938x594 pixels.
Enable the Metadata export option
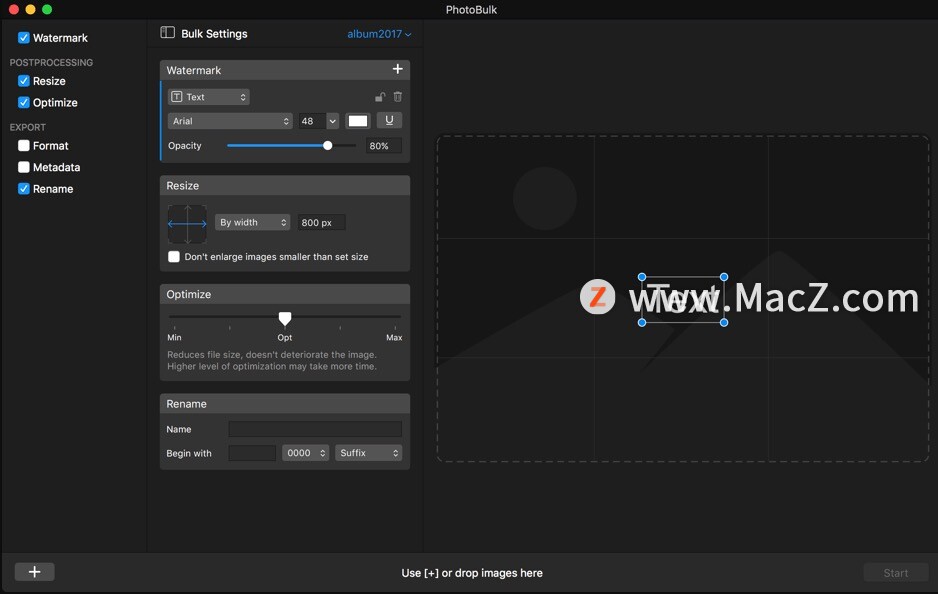[24, 167]
